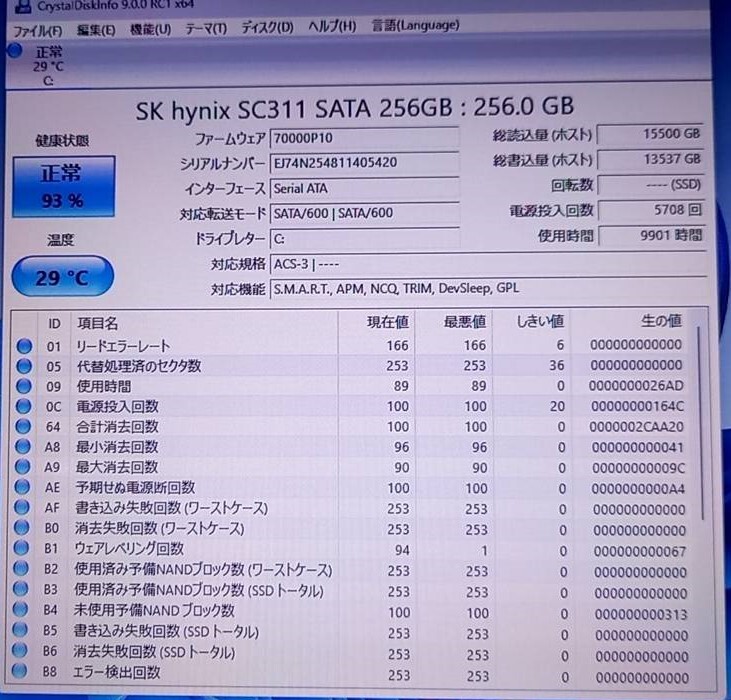Viewport: 731px width, 700px height.
Task: Click the blue status icon for row A9
Action: pyautogui.click(x=22, y=467)
